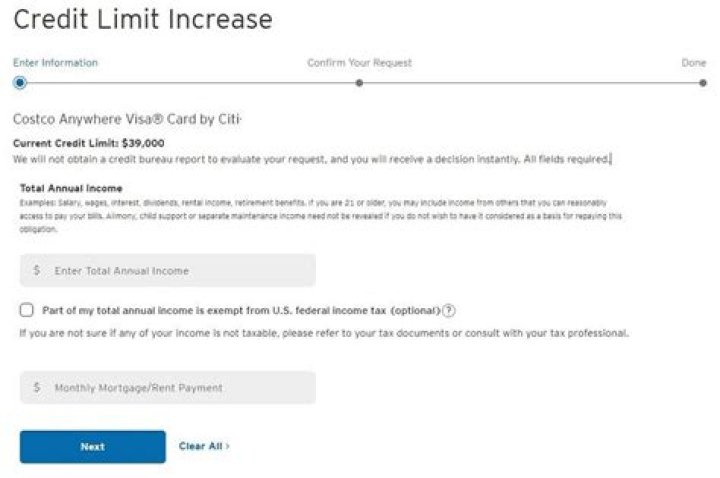Screen dimensions: 720x478
Task: Click the Clear All link
Action: click(200, 446)
